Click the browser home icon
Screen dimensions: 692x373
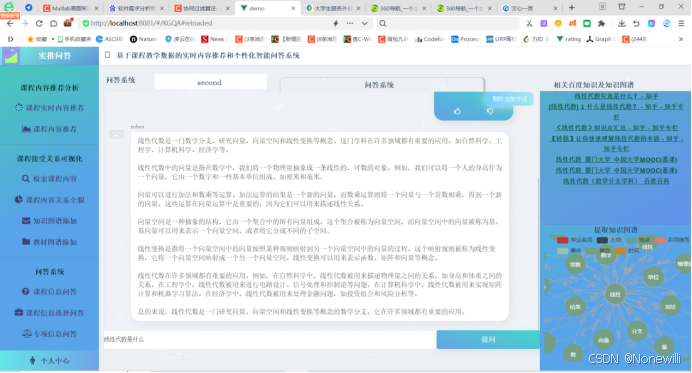[53, 23]
